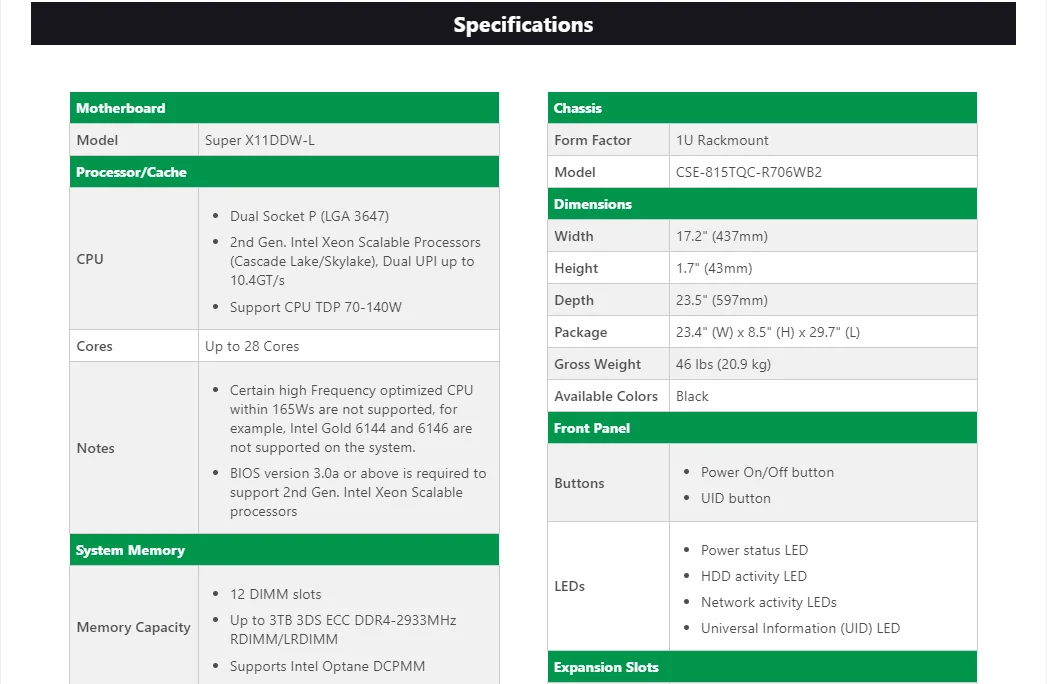The width and height of the screenshot is (1048, 684).
Task: Click the Memory Capacity row label
Action: 133,627
